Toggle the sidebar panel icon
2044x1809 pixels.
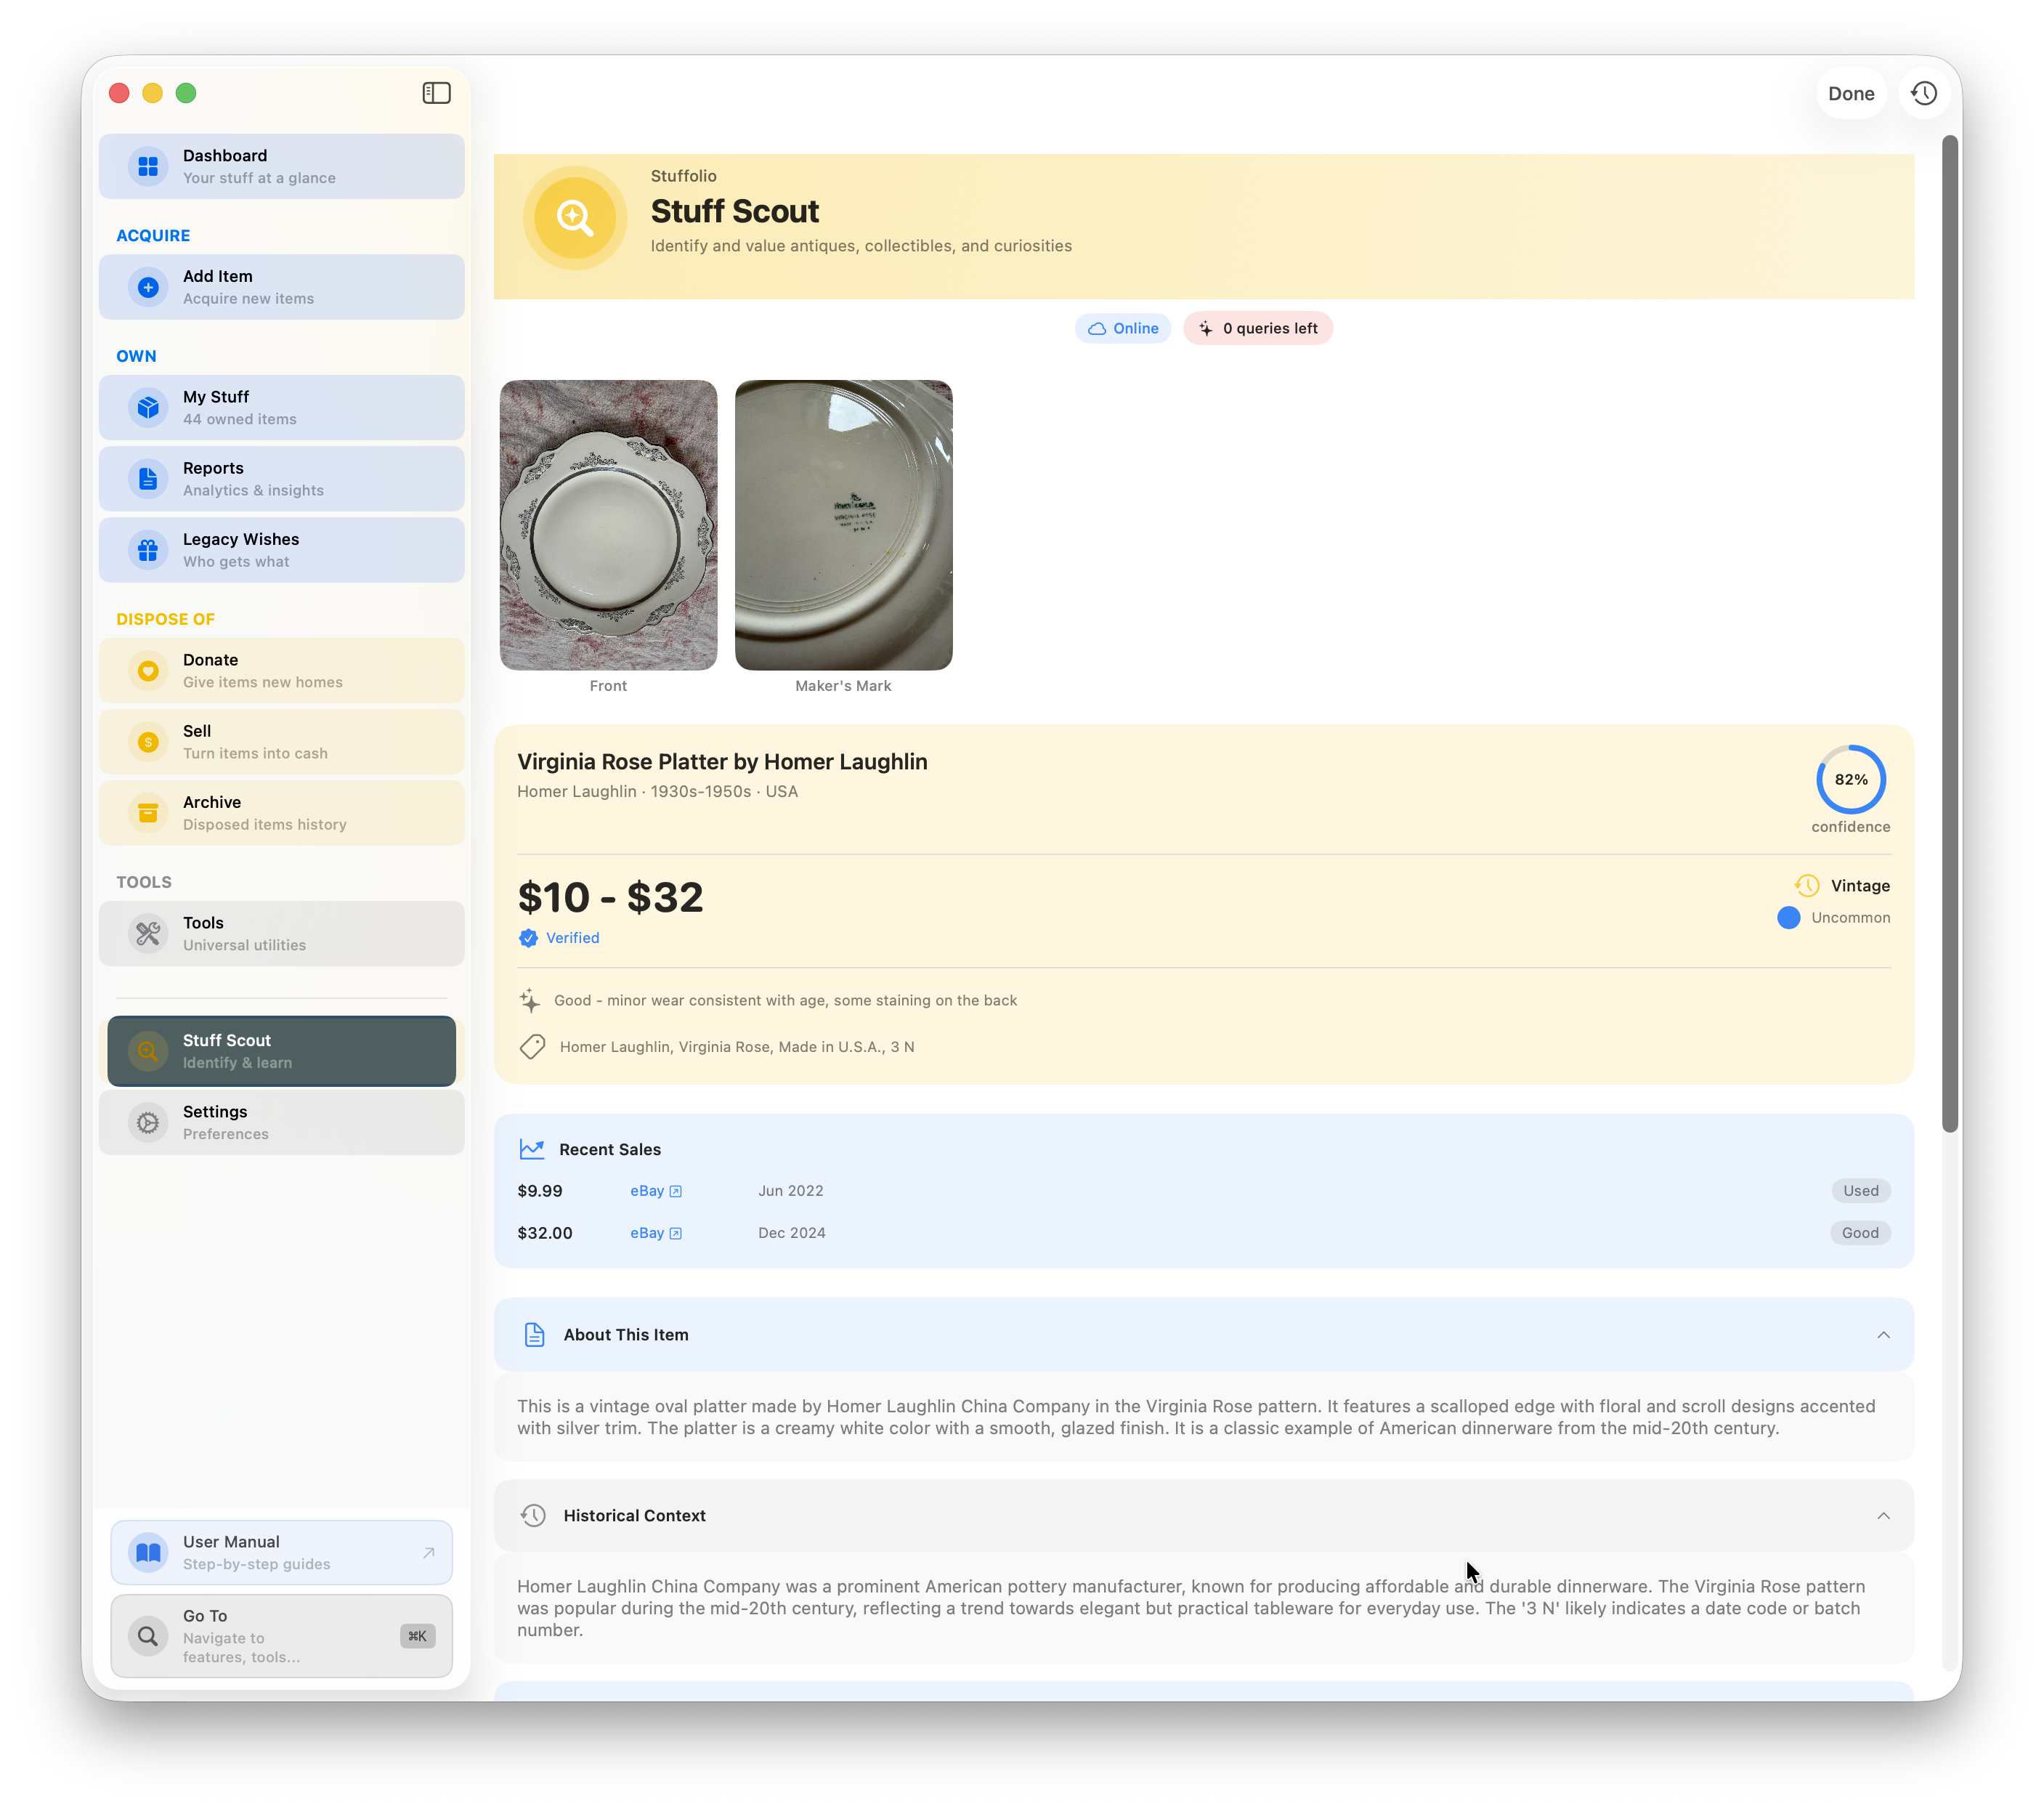click(x=436, y=93)
